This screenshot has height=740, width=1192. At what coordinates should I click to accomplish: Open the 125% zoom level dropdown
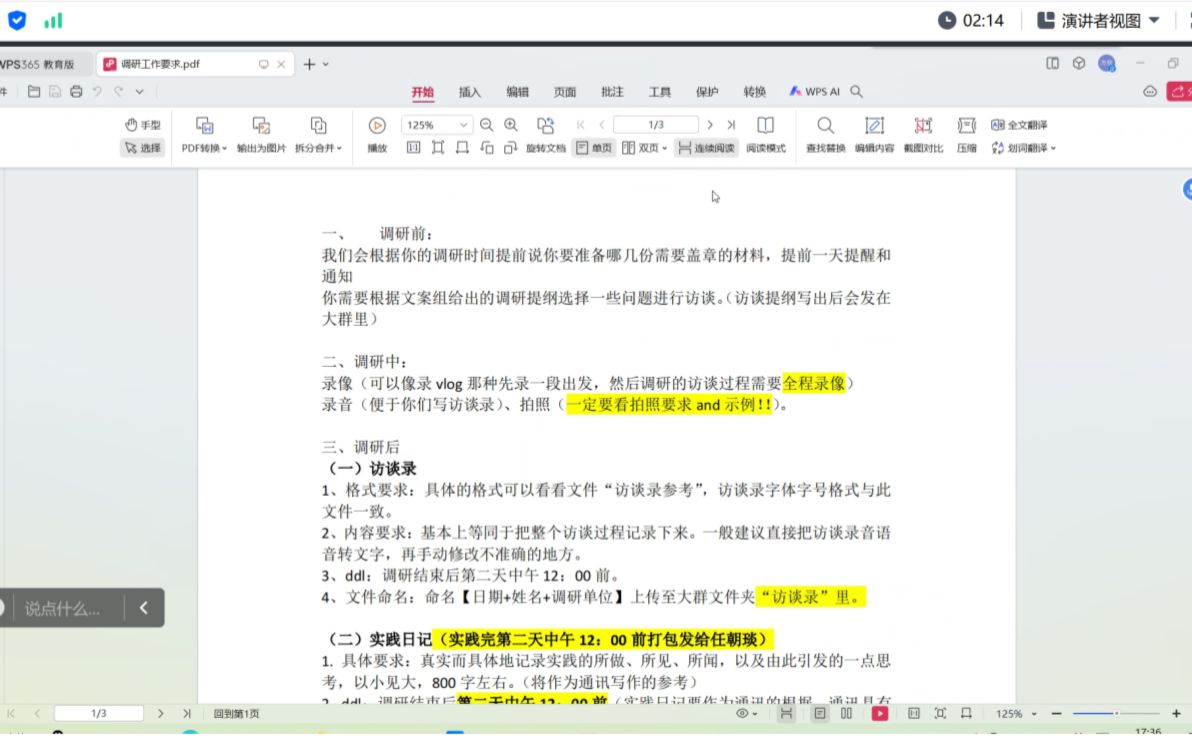point(464,125)
